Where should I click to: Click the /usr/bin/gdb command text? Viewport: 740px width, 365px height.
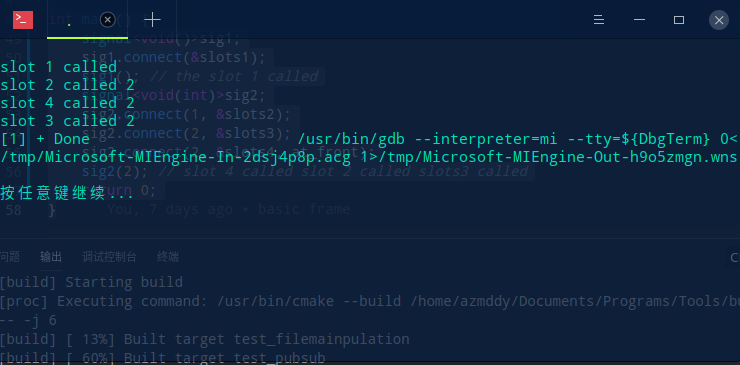point(517,139)
